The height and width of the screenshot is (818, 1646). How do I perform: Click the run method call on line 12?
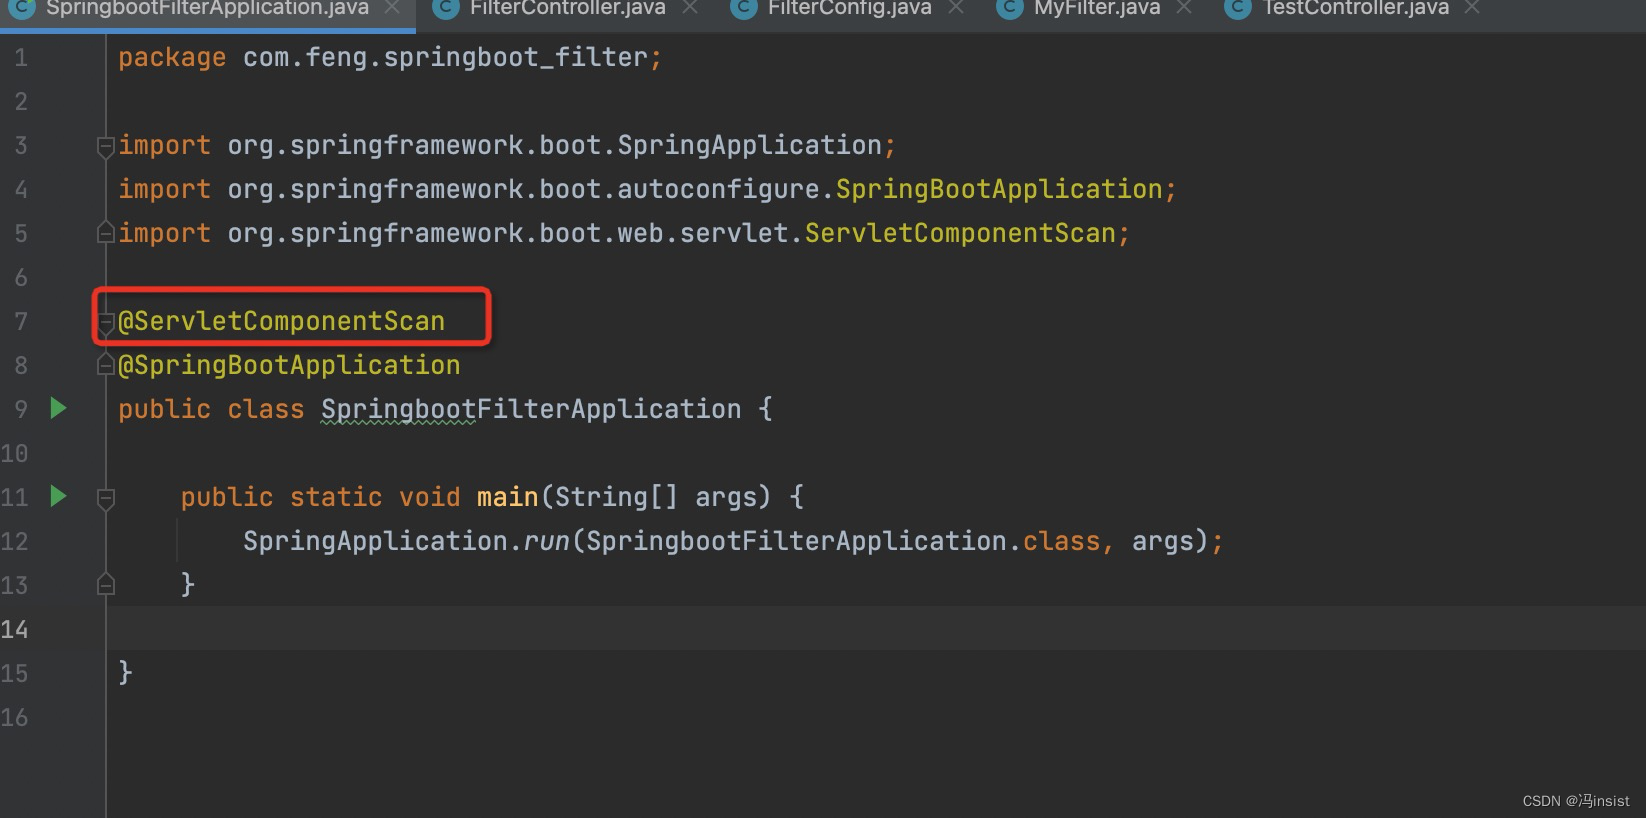[547, 541]
